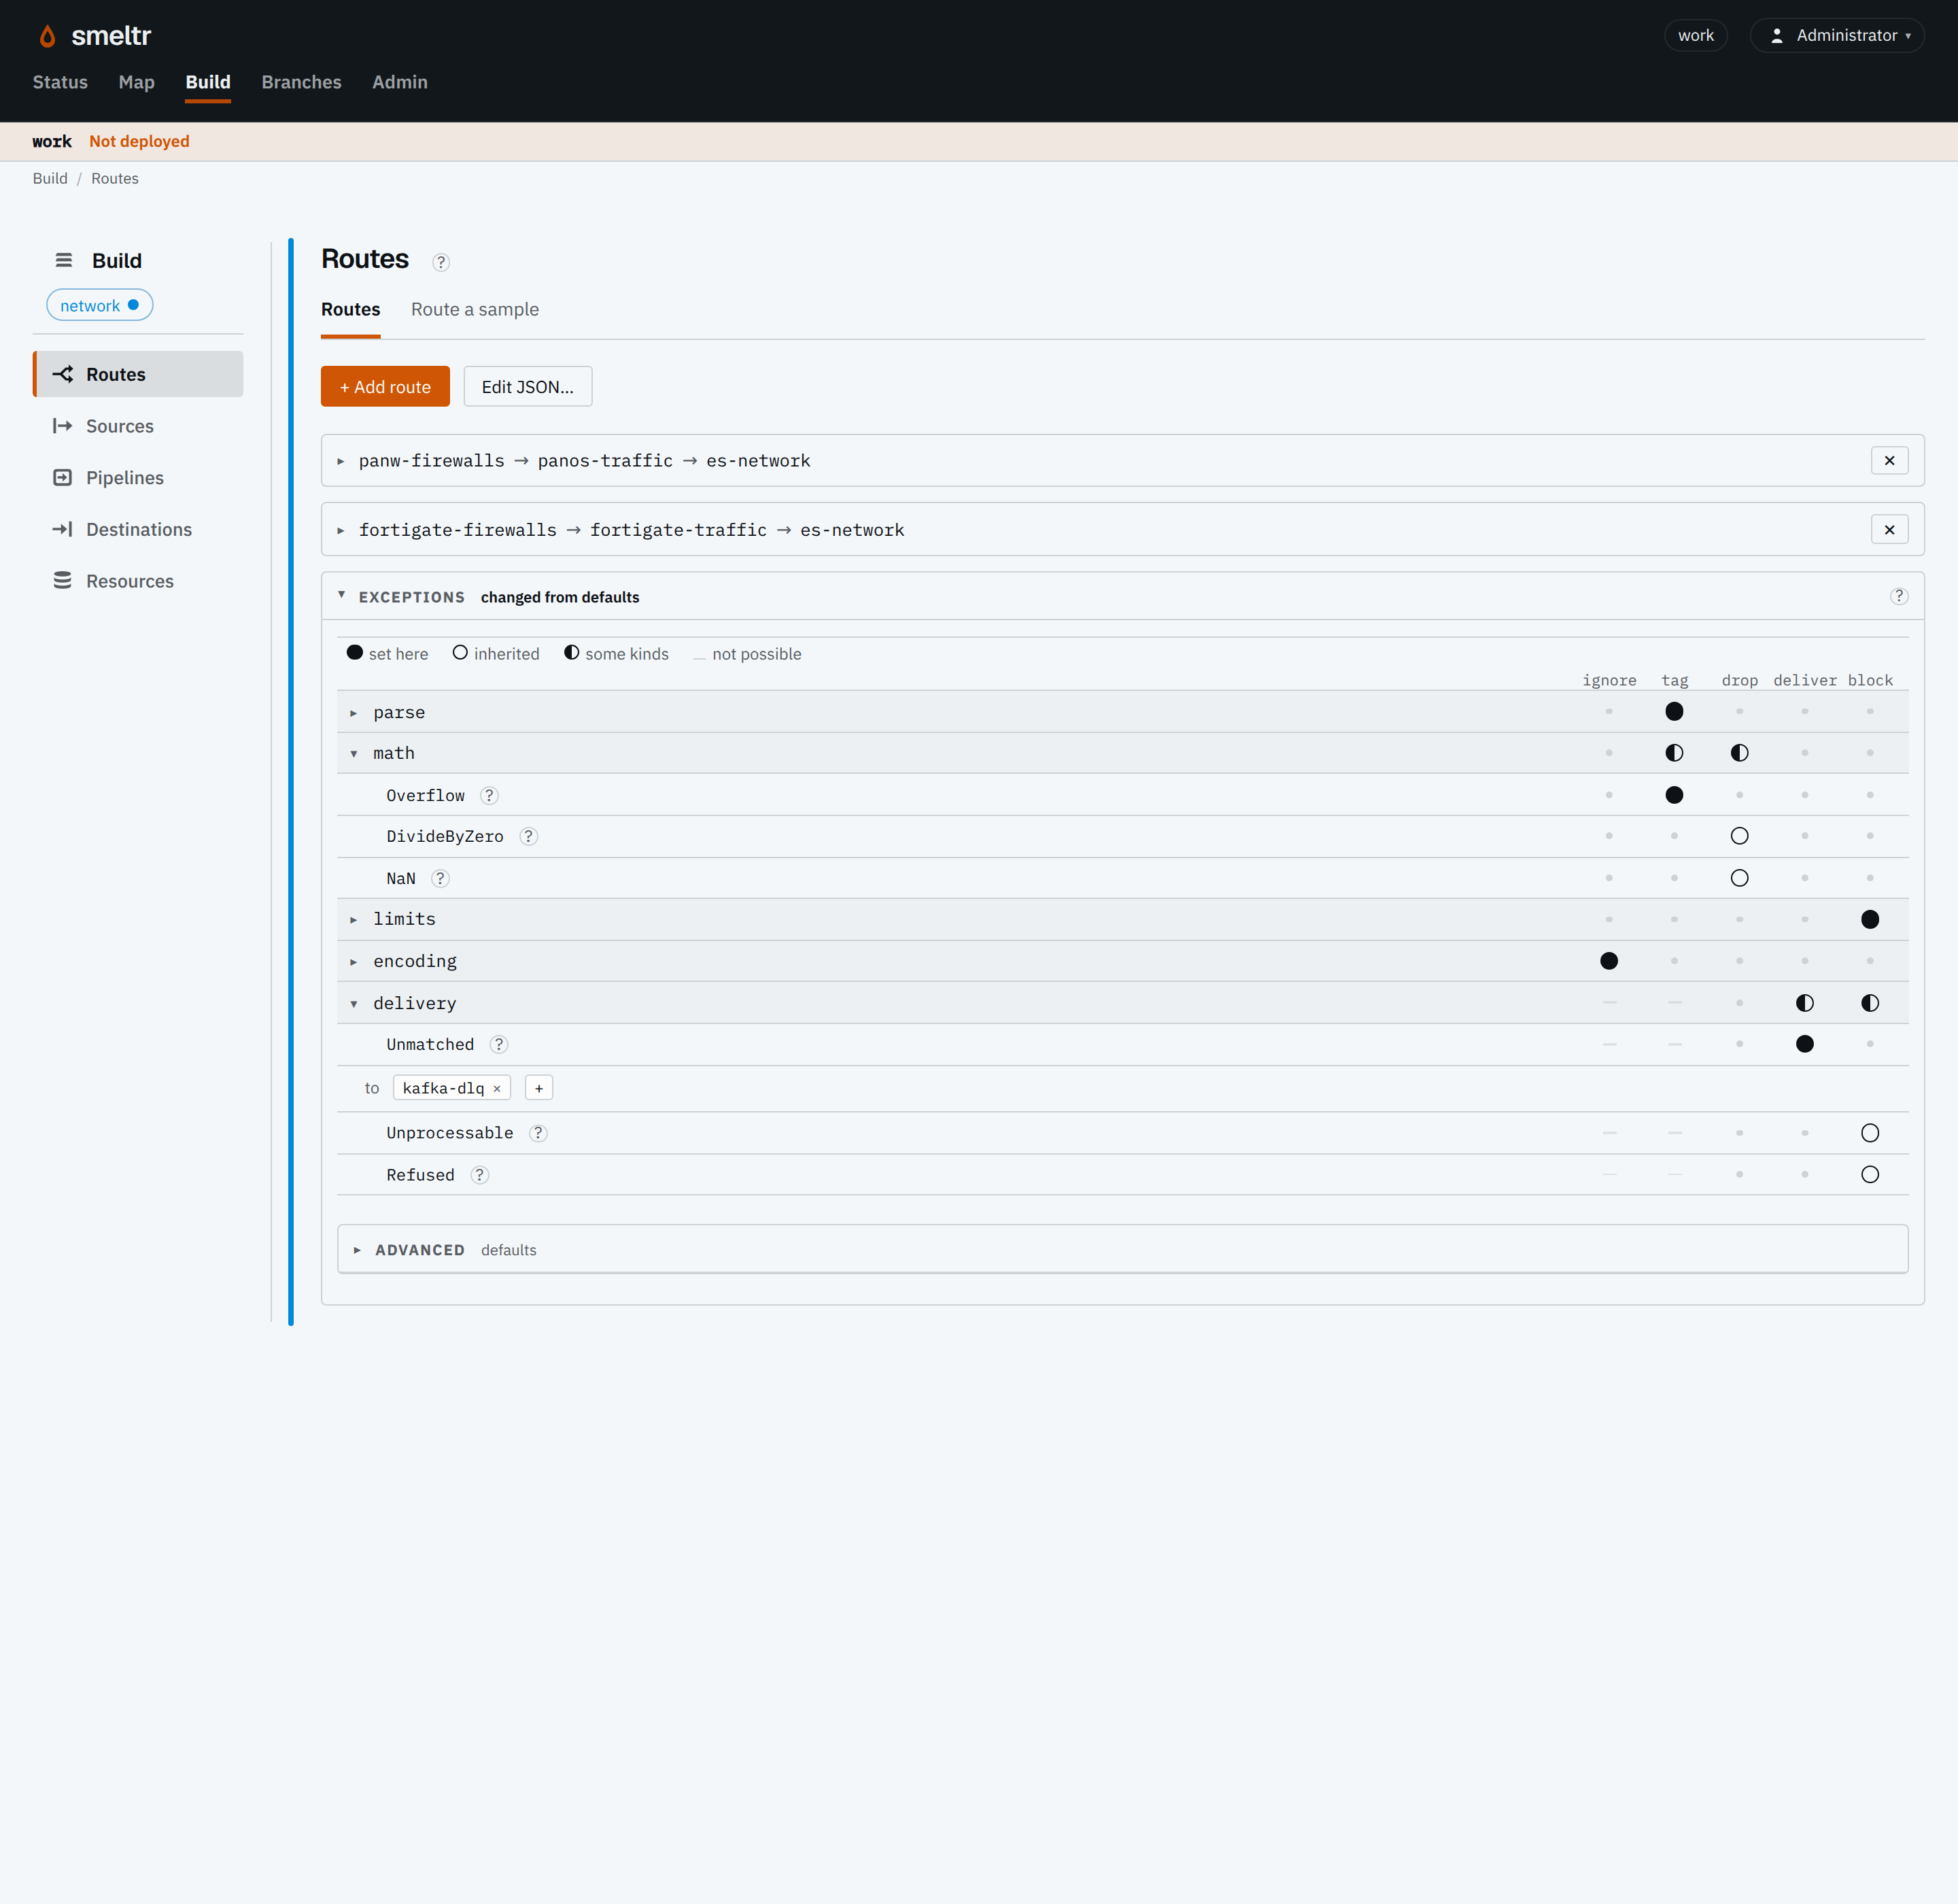Screen dimensions: 1958x1904
Task: Collapse the Exceptions section
Action: (341, 595)
